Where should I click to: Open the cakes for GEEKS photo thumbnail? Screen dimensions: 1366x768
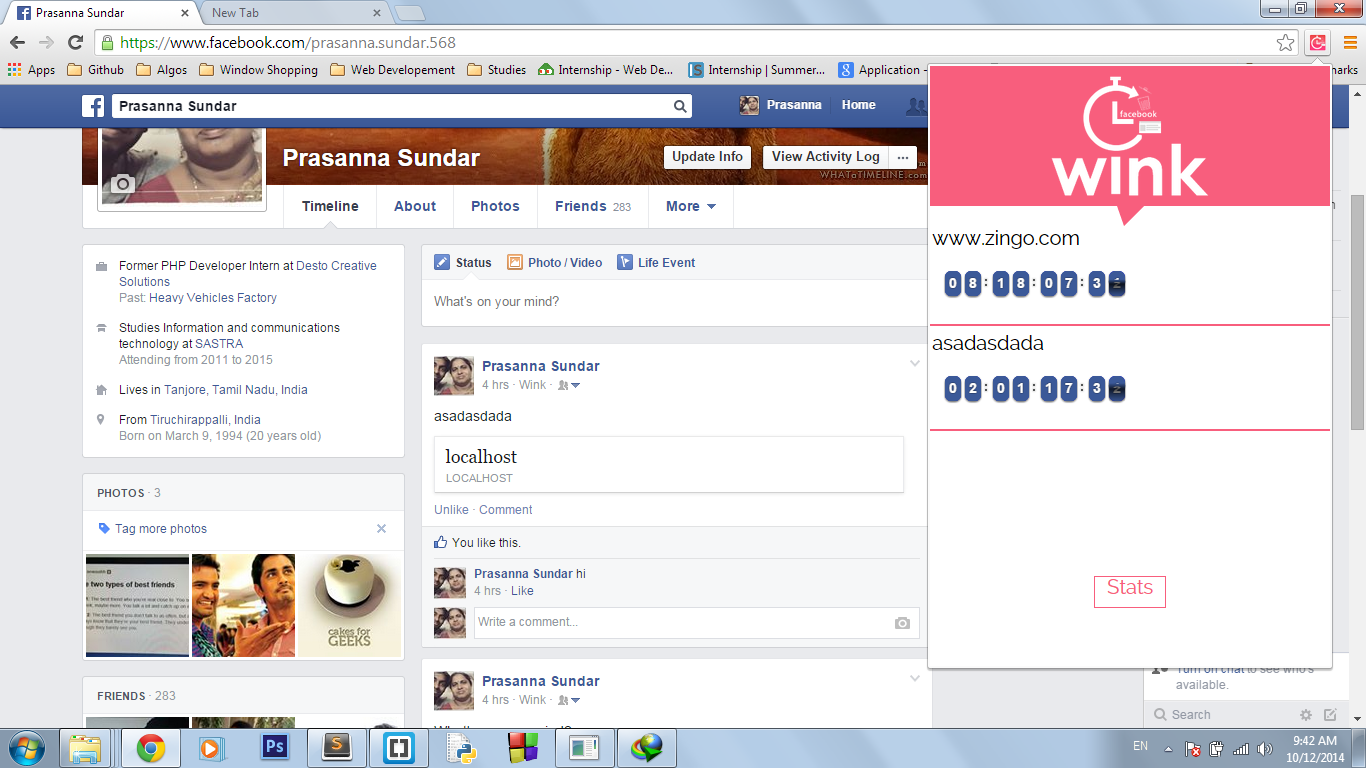coord(349,605)
